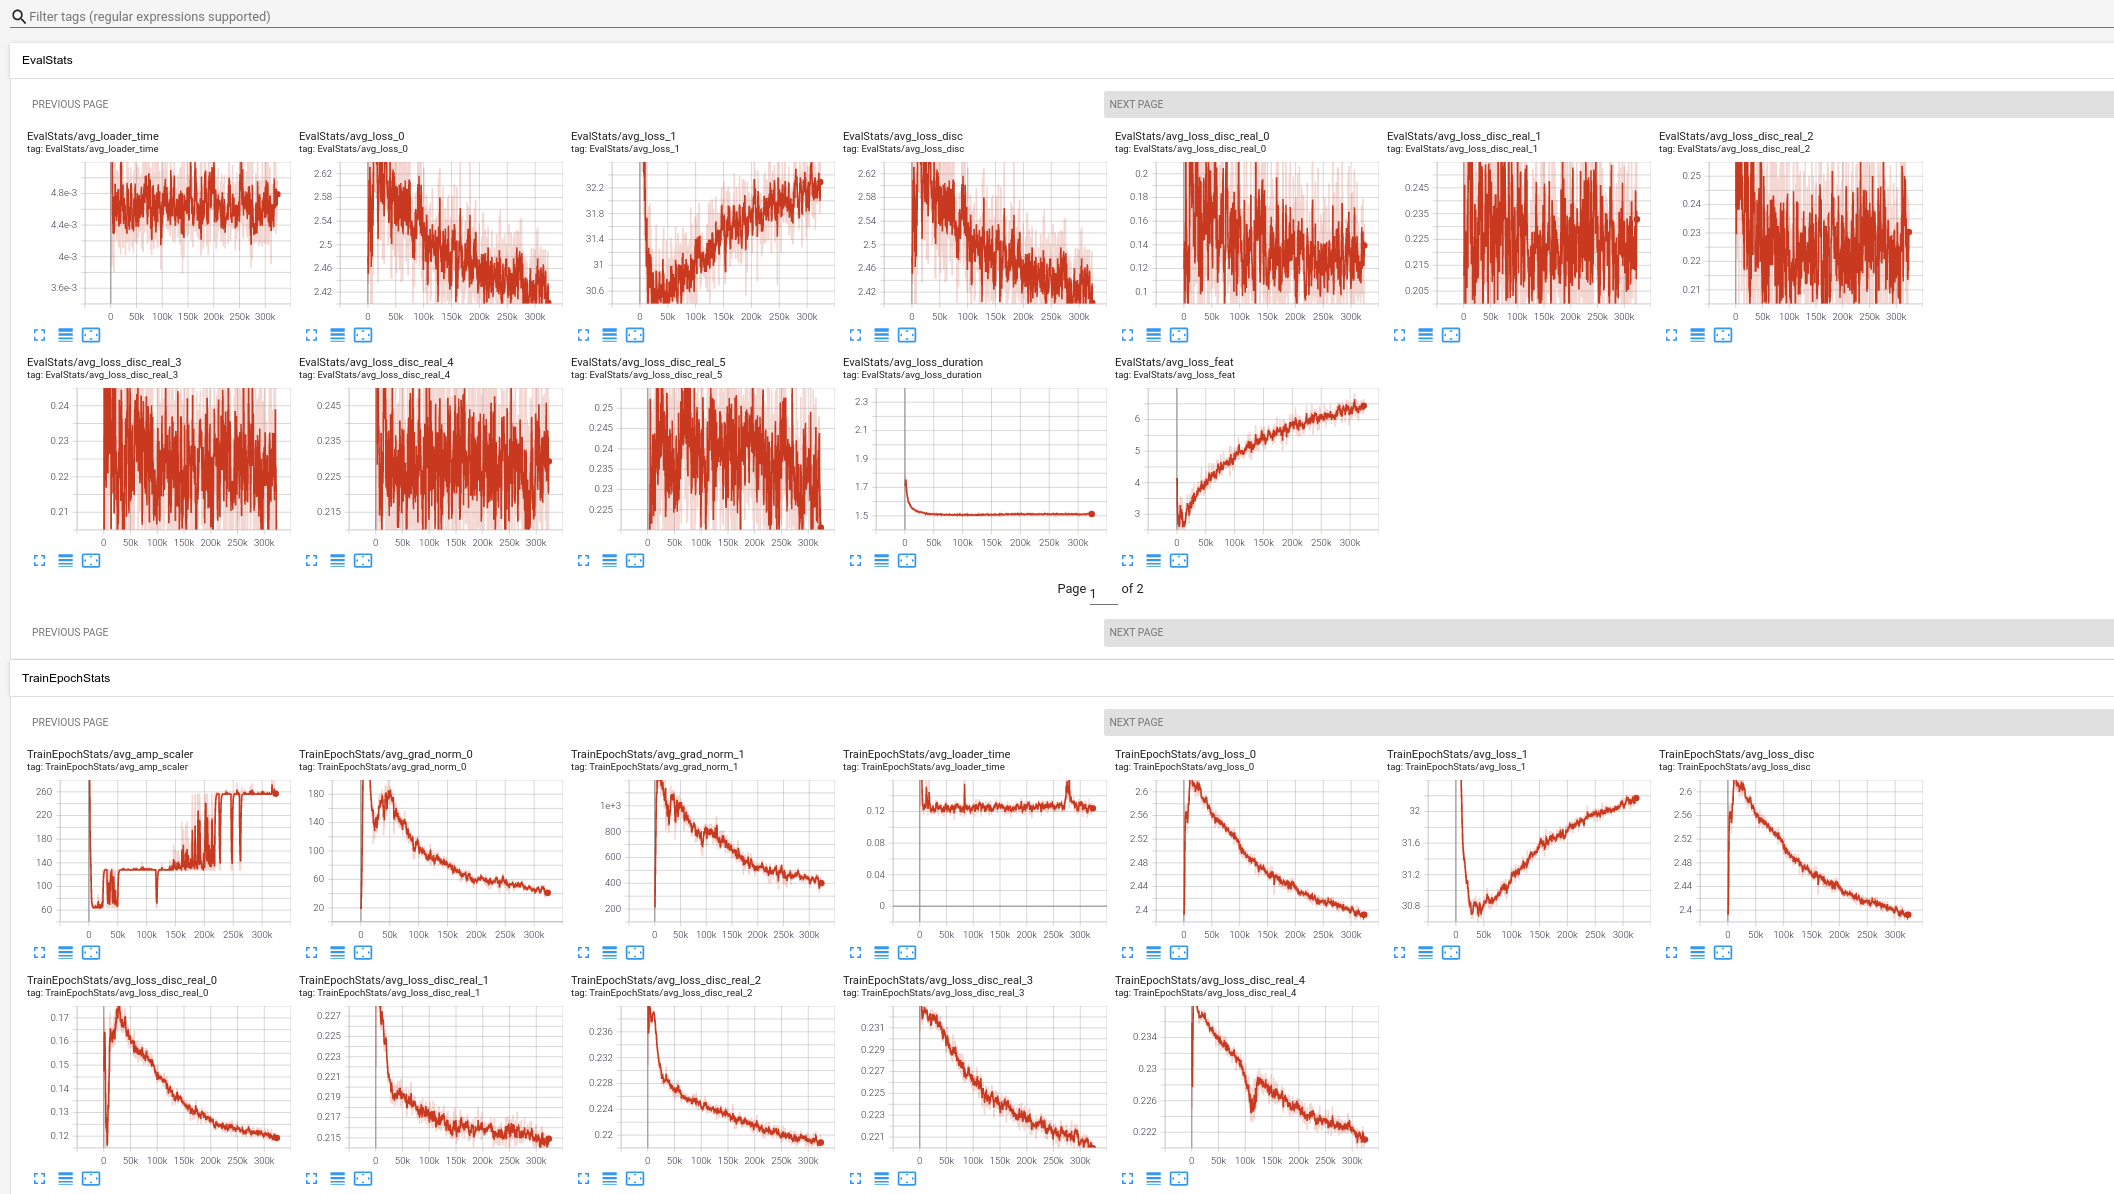Fit domain to data for EvalStats/avg_loss_1
Viewport: 2114px width, 1194px height.
[x=635, y=335]
